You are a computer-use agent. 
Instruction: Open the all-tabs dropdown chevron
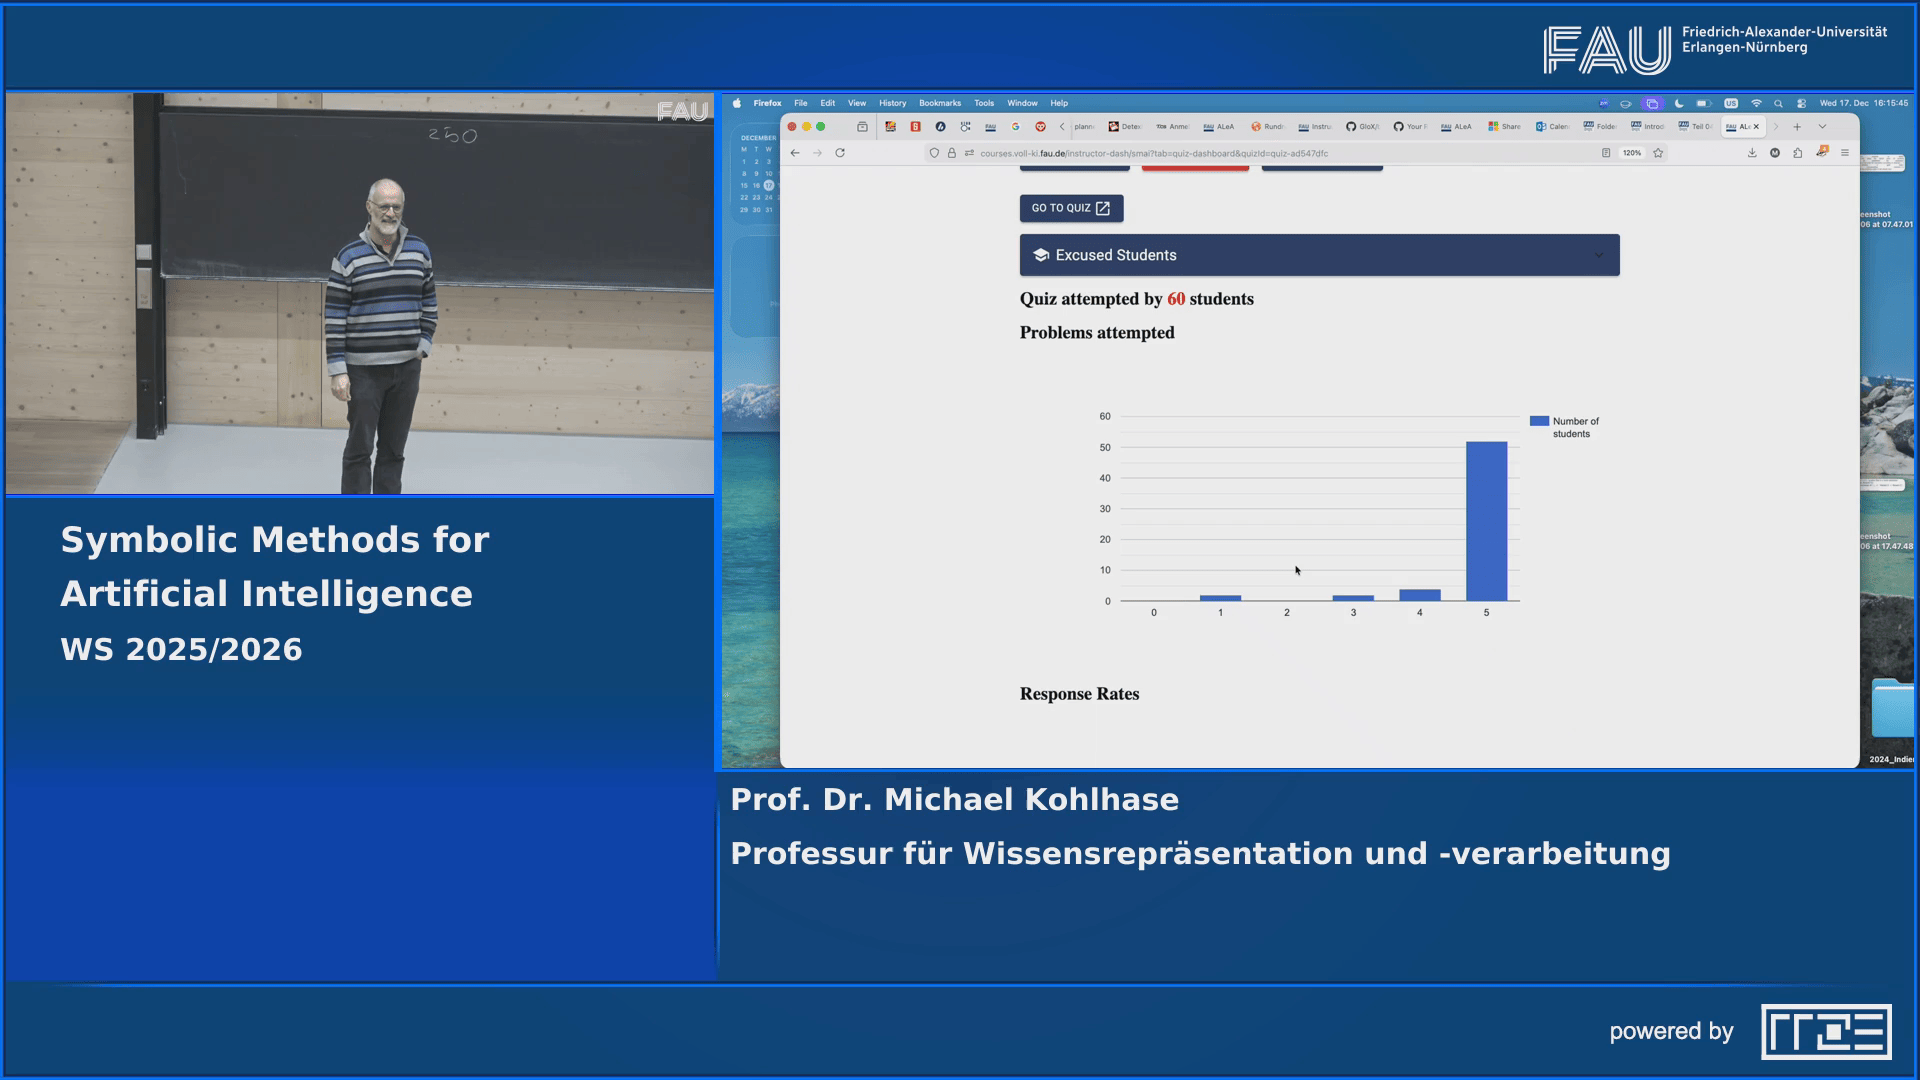1822,127
